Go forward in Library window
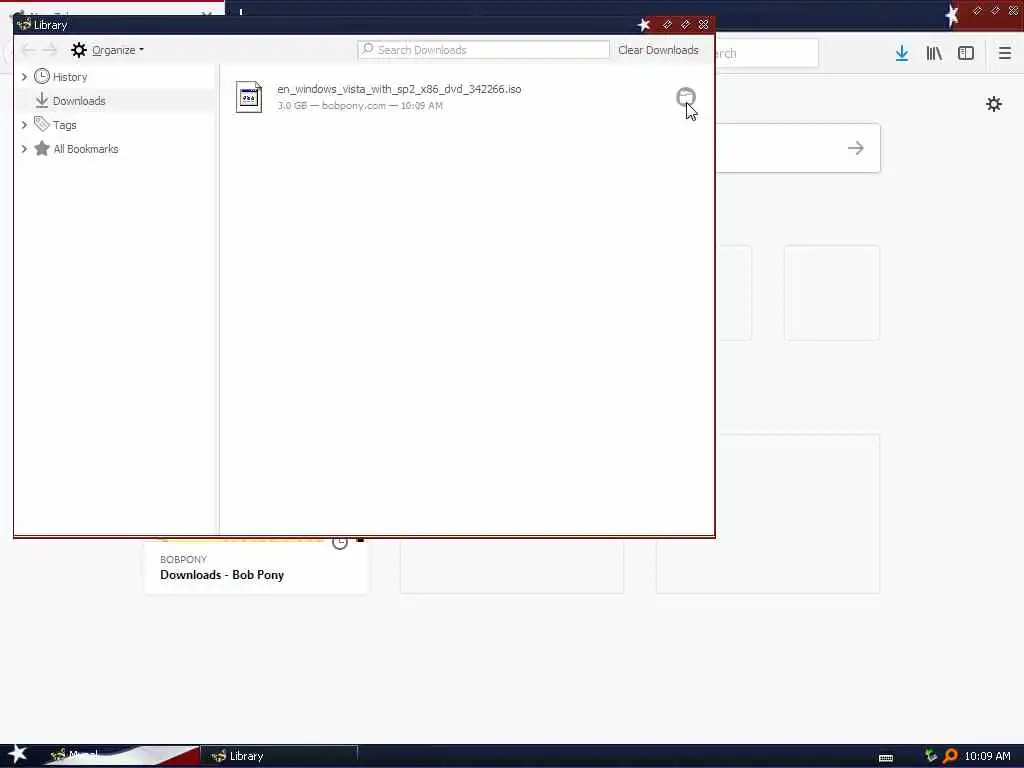The width and height of the screenshot is (1024, 768). tap(50, 50)
